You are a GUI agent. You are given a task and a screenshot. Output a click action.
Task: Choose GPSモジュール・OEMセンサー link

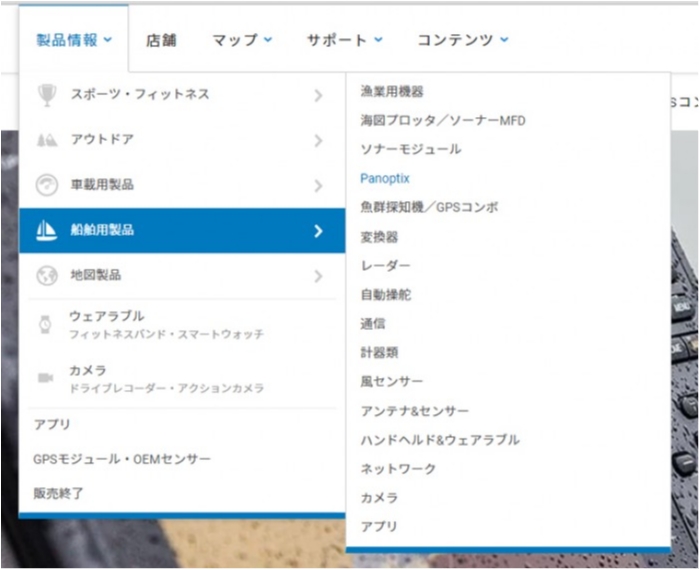[x=122, y=458]
